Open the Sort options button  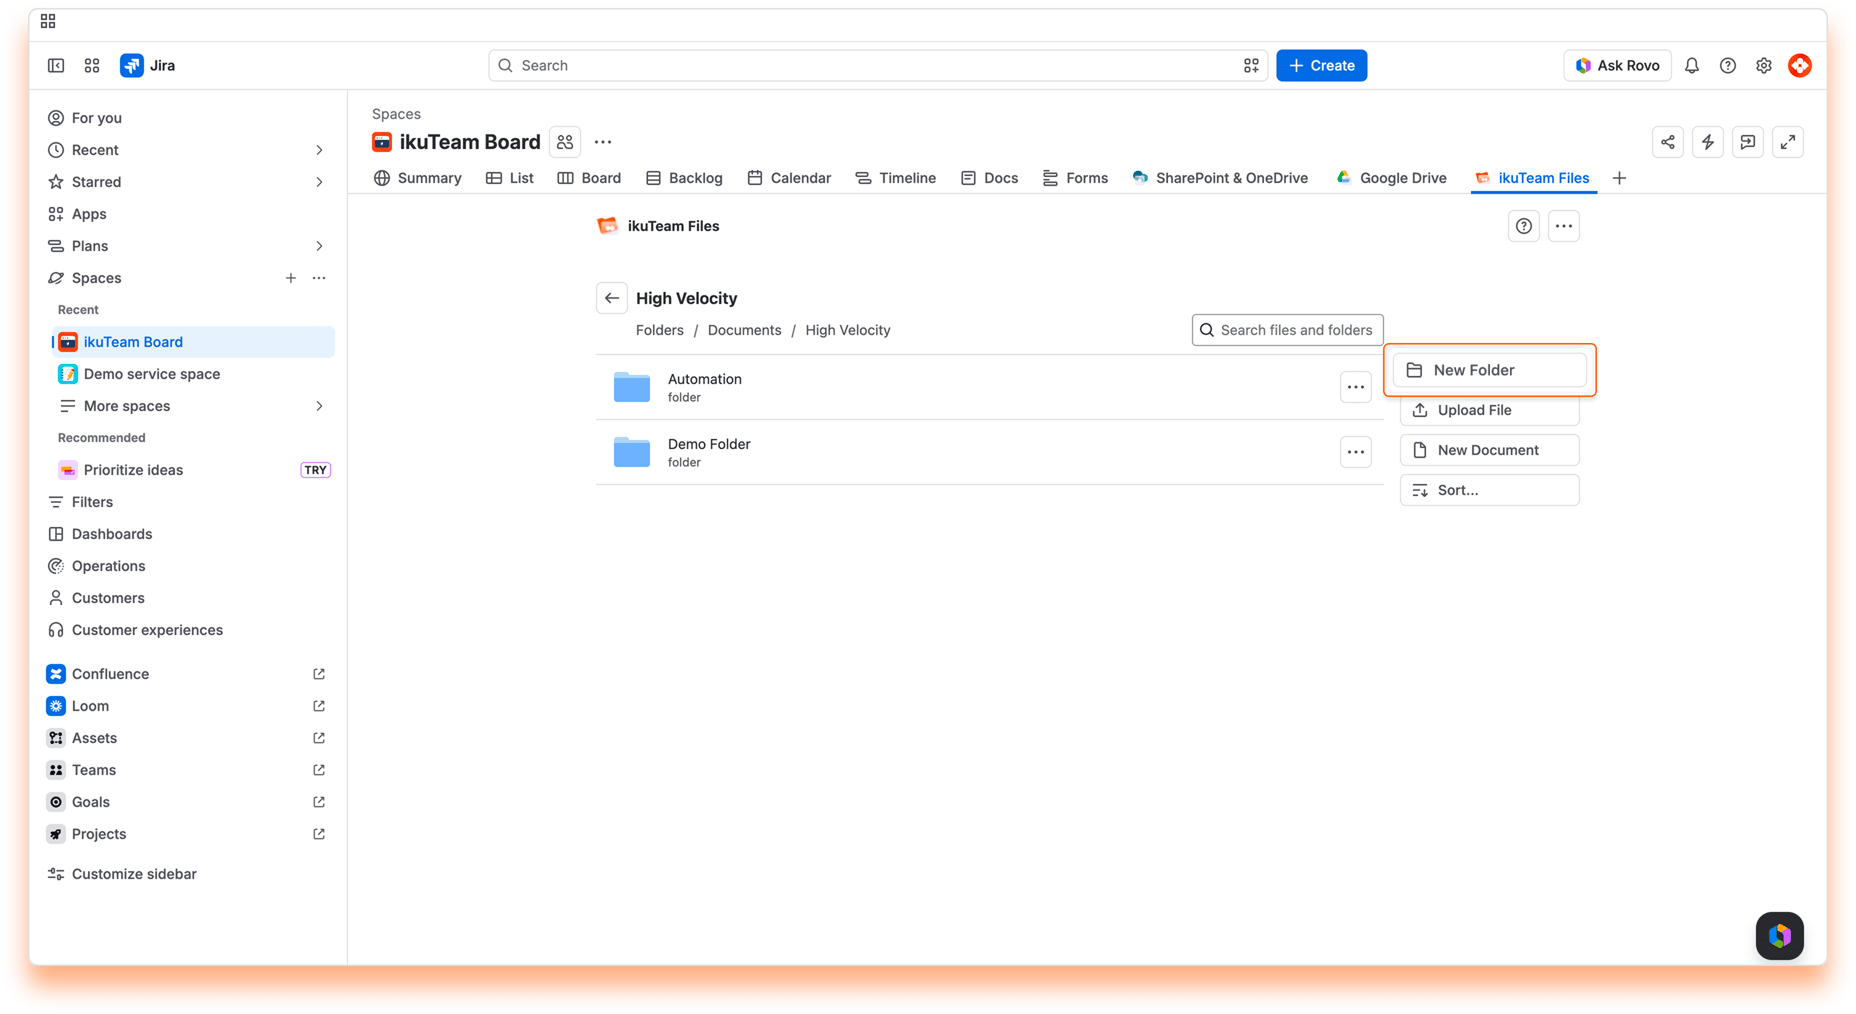1490,490
